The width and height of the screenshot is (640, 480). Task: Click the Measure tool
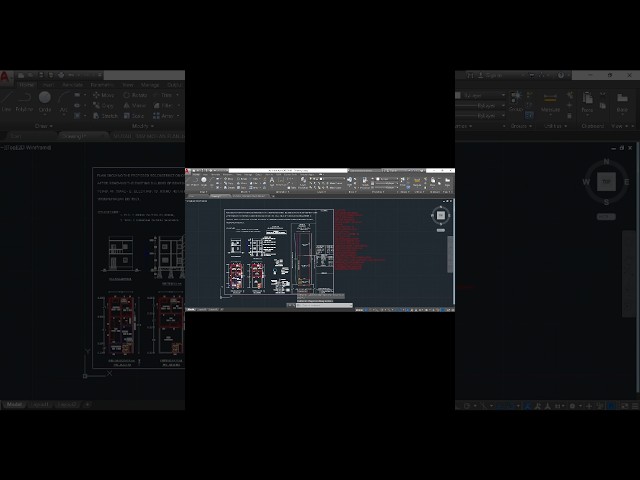click(550, 102)
